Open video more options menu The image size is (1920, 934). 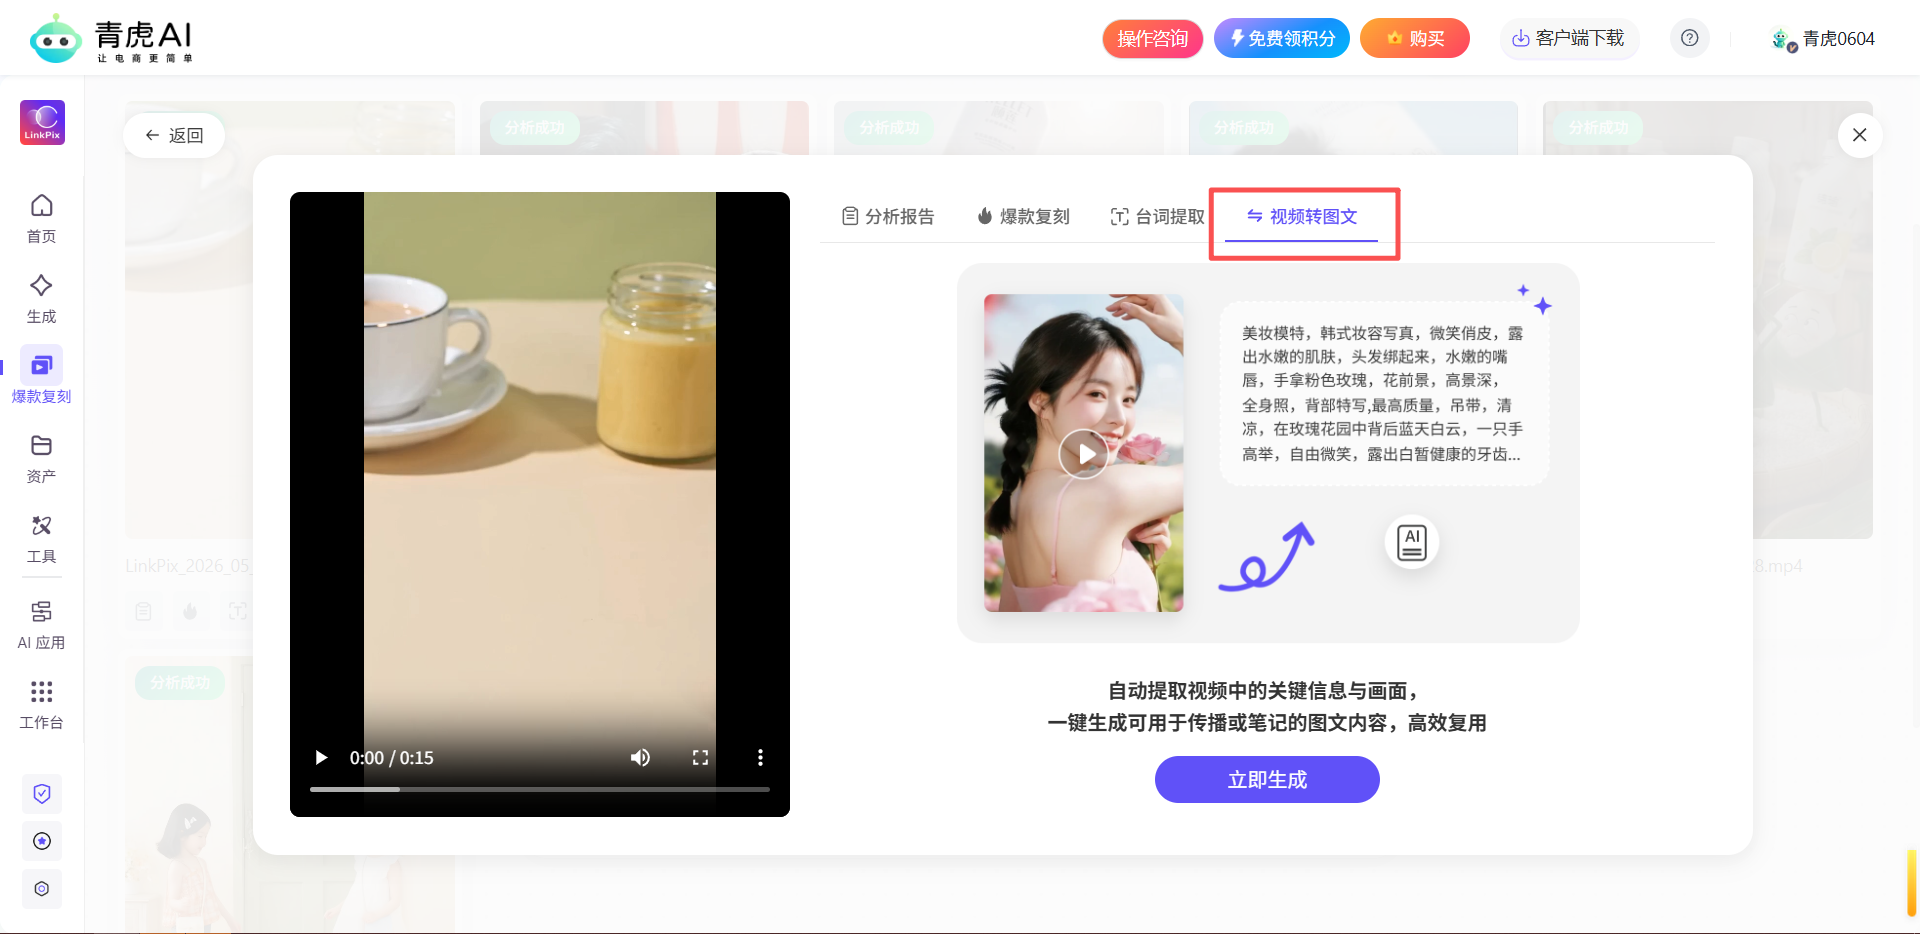(x=760, y=758)
